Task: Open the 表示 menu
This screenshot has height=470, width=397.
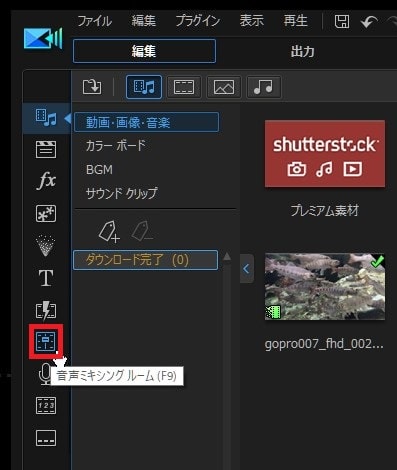Action: [252, 21]
